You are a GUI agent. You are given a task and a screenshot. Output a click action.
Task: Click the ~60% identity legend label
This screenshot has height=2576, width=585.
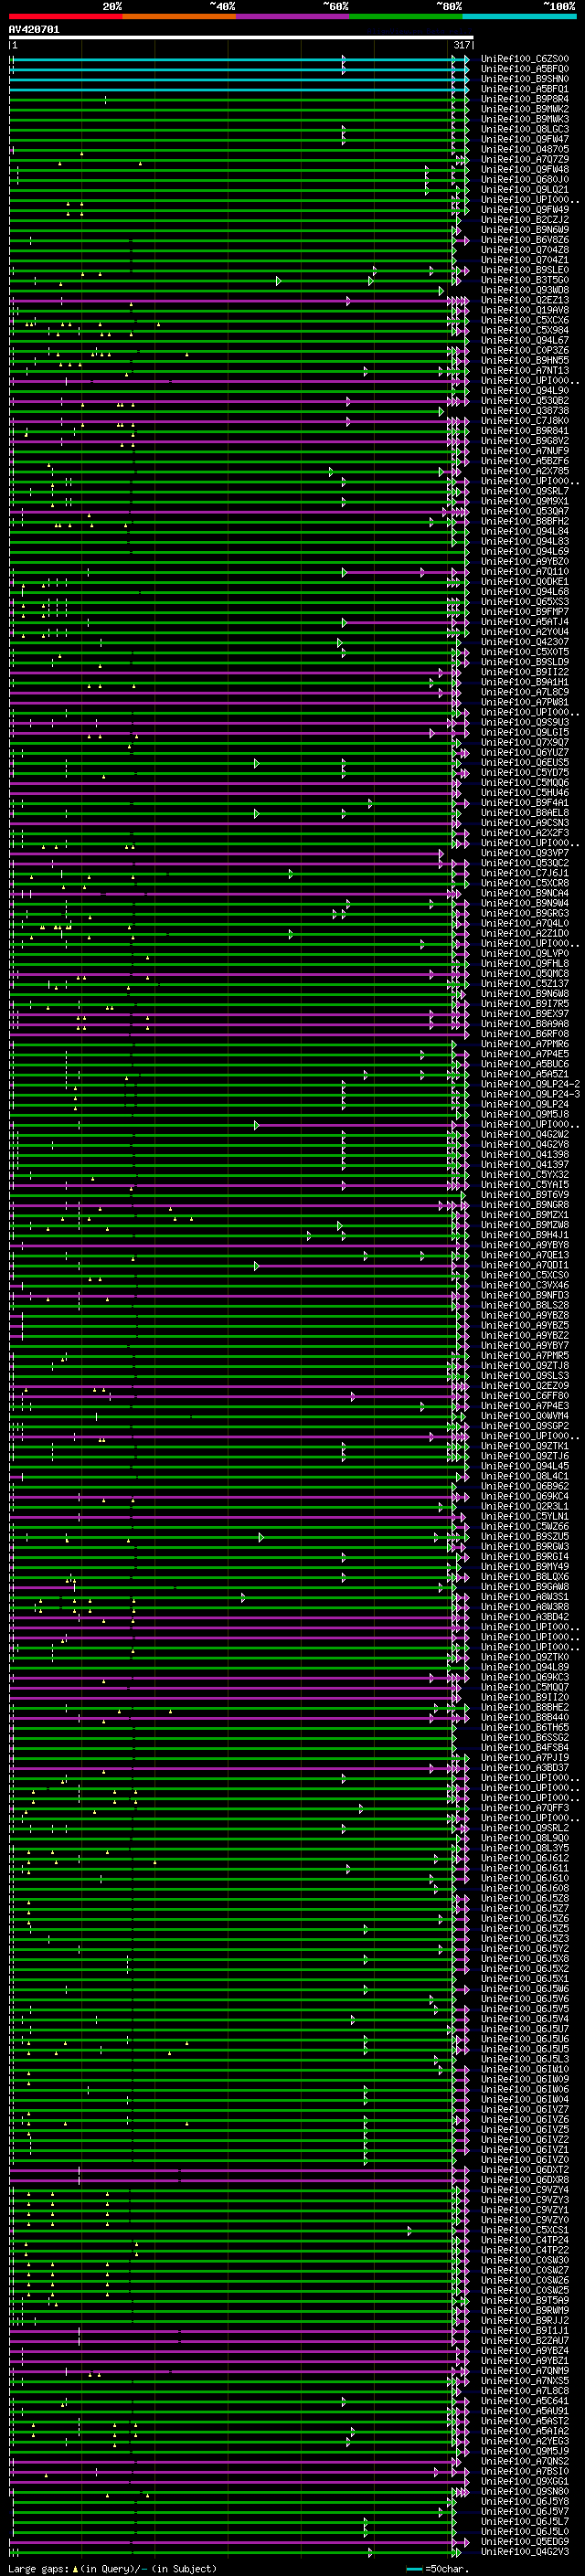tap(335, 6)
